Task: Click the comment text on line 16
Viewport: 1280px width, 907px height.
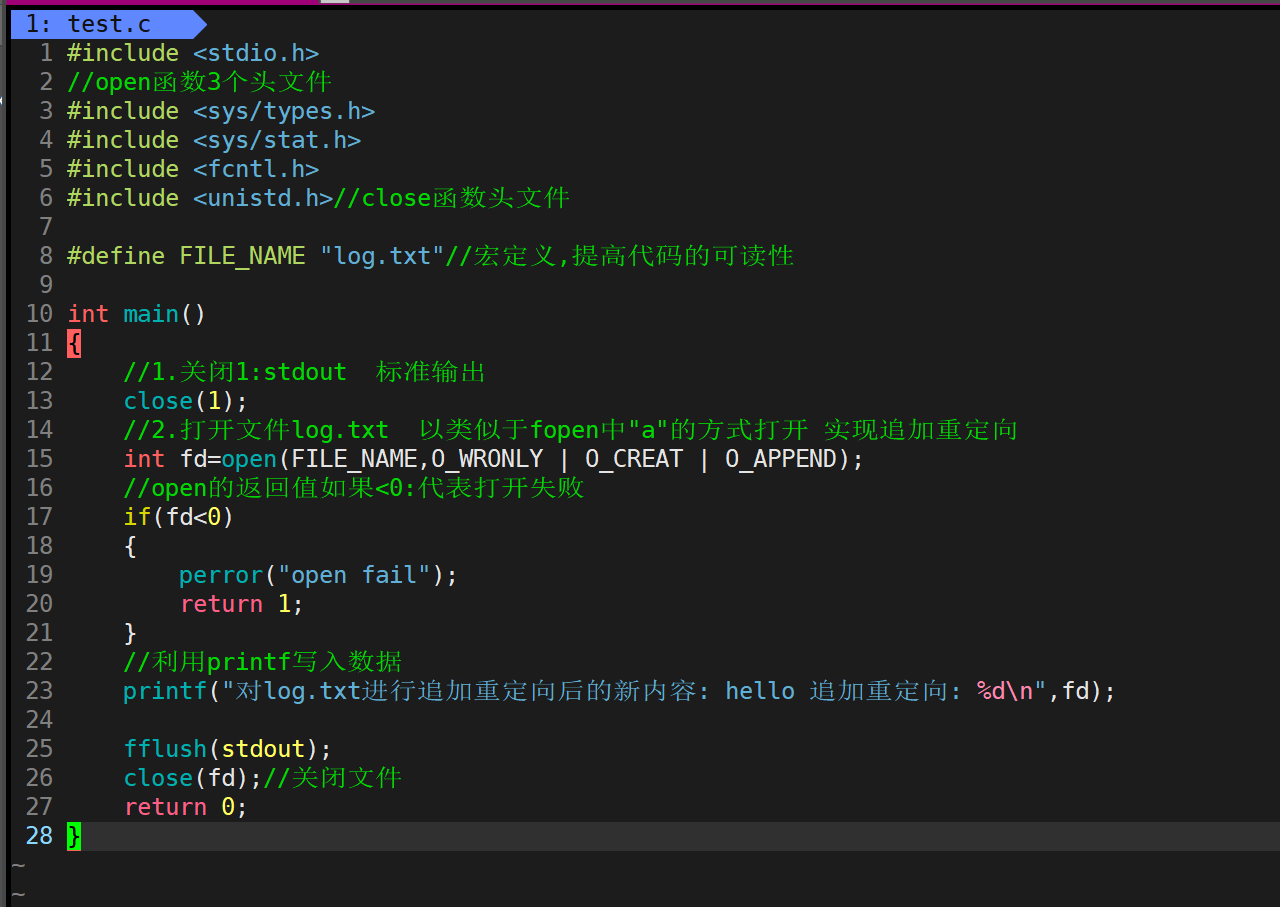Action: 353,488
